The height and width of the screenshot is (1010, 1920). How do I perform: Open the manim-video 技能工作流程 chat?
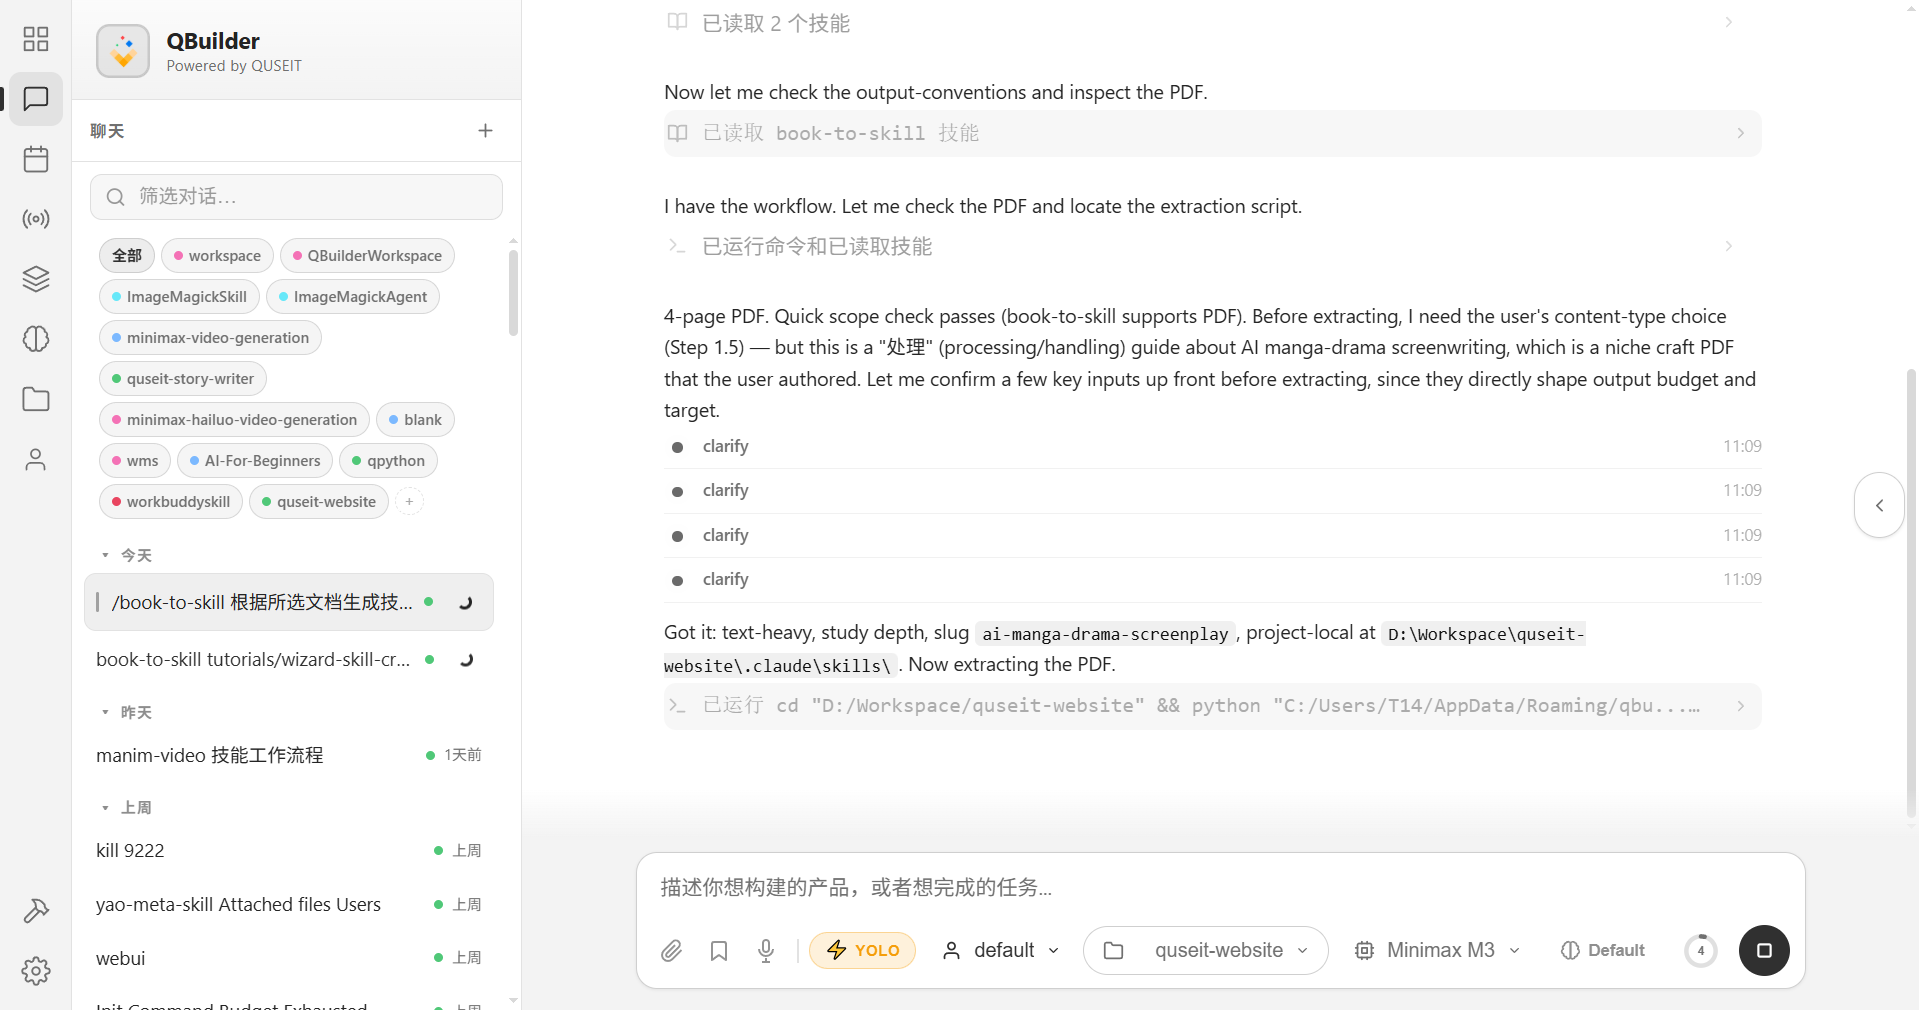289,755
